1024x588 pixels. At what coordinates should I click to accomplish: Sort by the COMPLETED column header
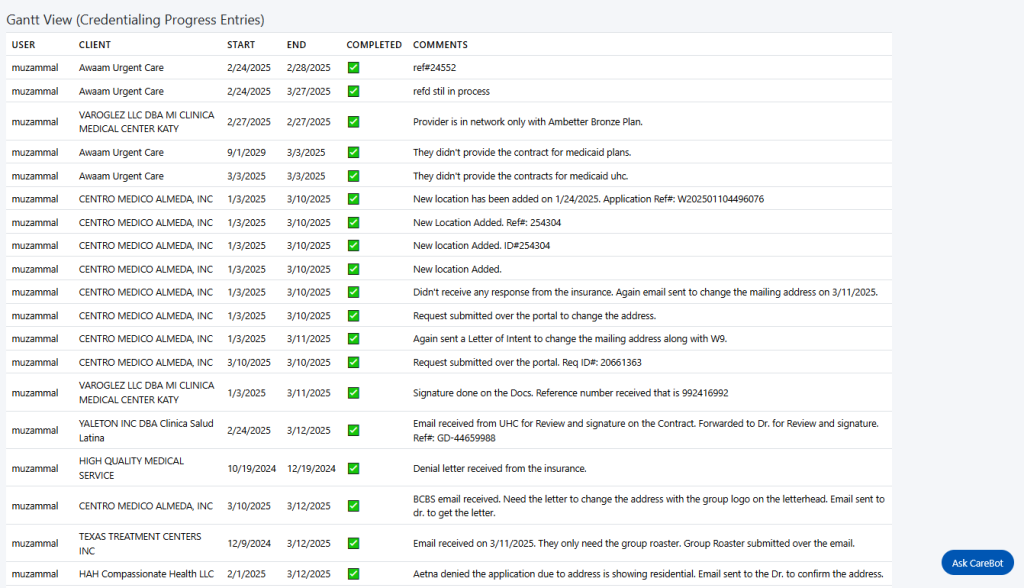374,44
